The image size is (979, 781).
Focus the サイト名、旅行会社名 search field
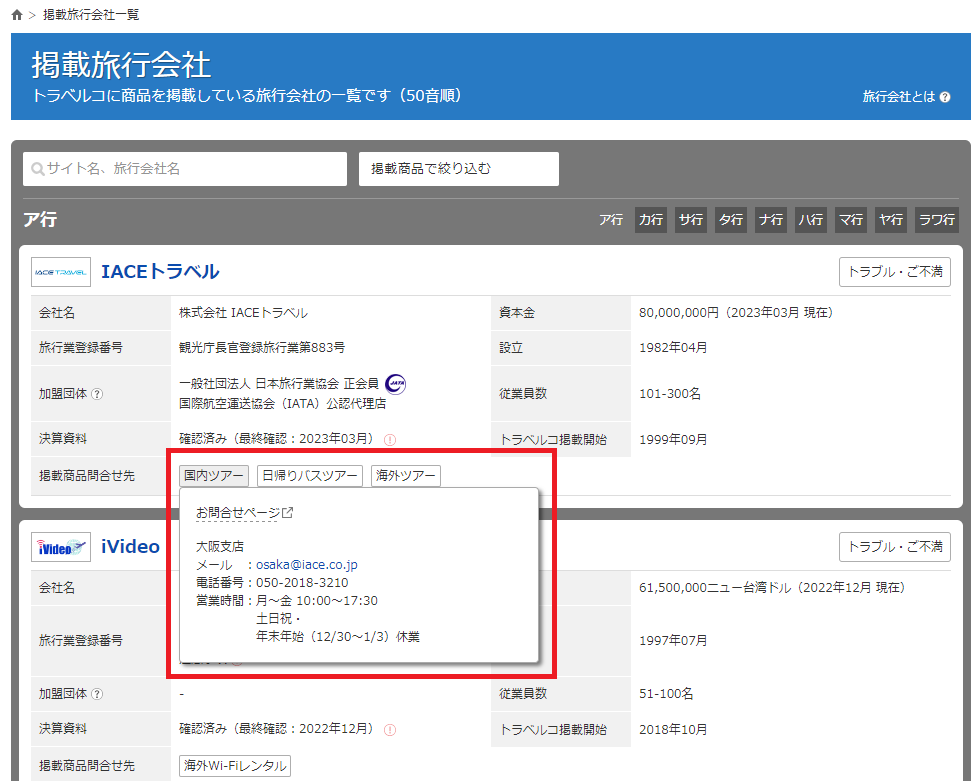[x=185, y=169]
